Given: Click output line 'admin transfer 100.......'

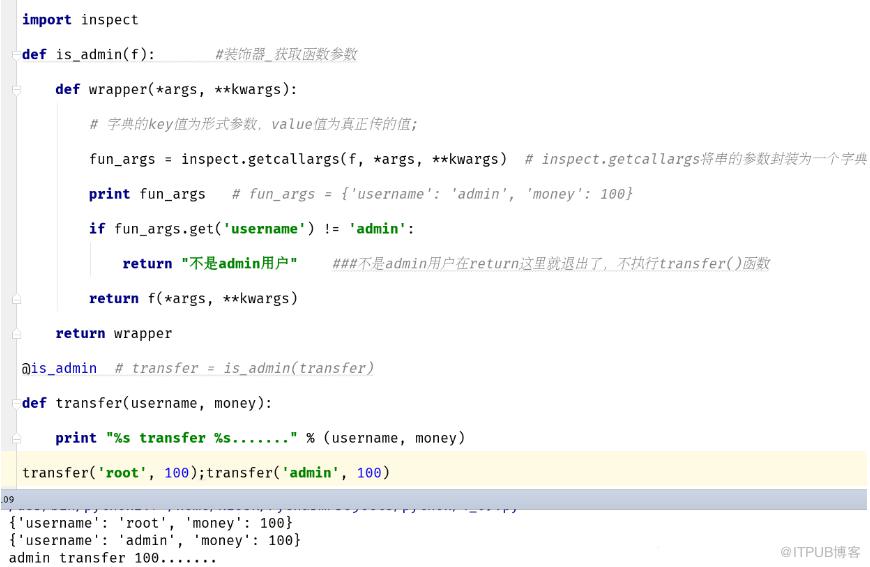Looking at the screenshot, I should tap(113, 558).
